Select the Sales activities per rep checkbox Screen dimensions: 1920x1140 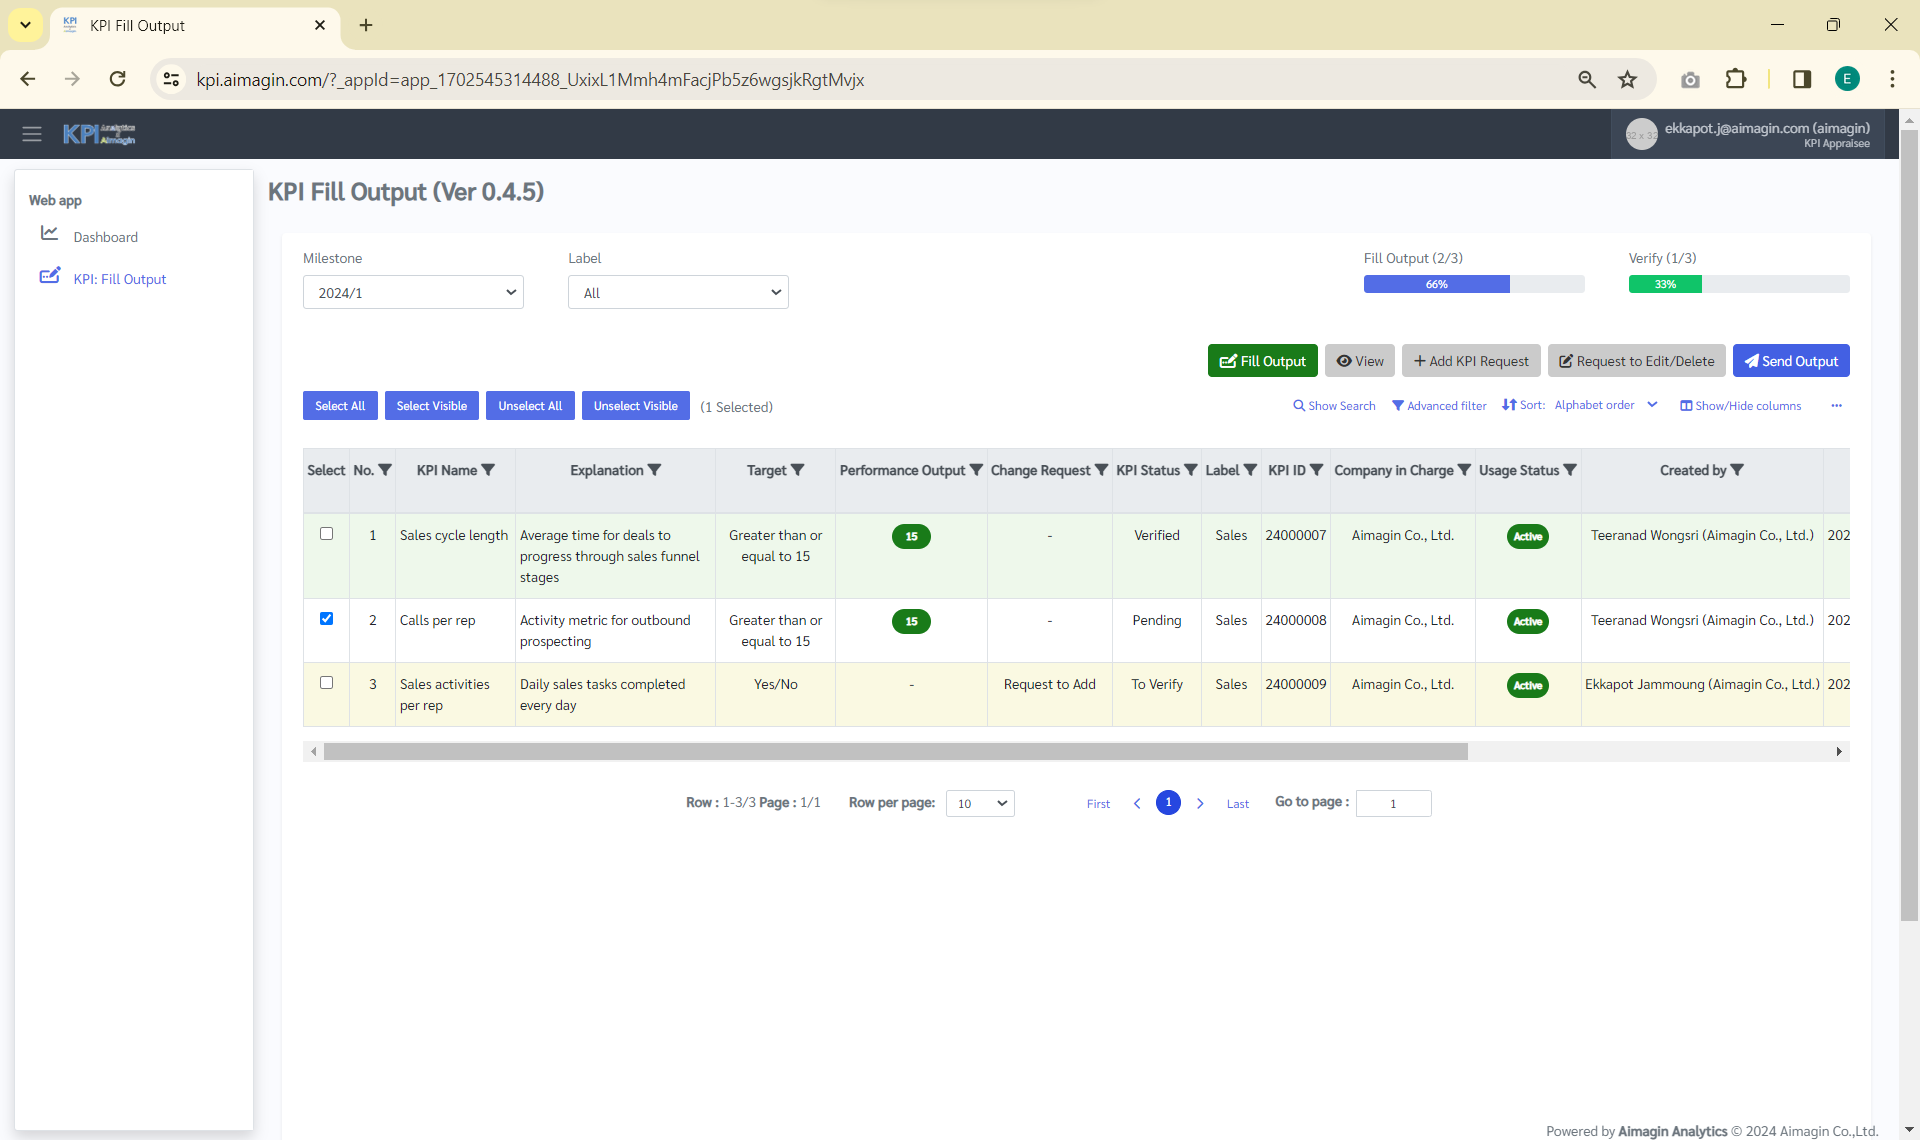coord(326,683)
